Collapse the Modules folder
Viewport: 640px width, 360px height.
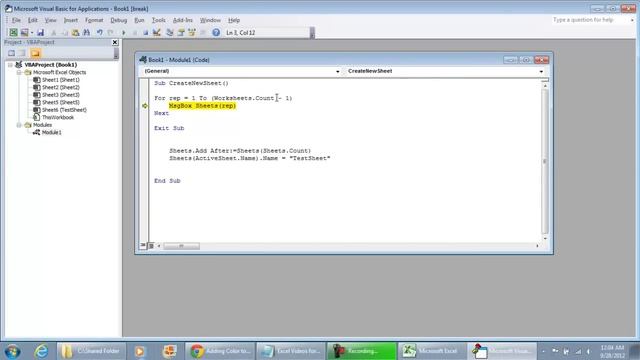[x=19, y=125]
